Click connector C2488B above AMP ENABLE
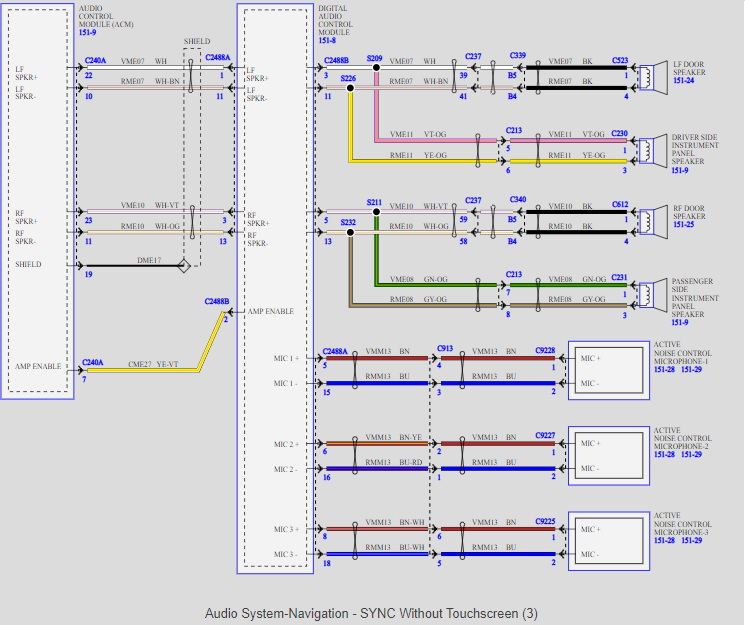This screenshot has width=745, height=625. [x=217, y=301]
